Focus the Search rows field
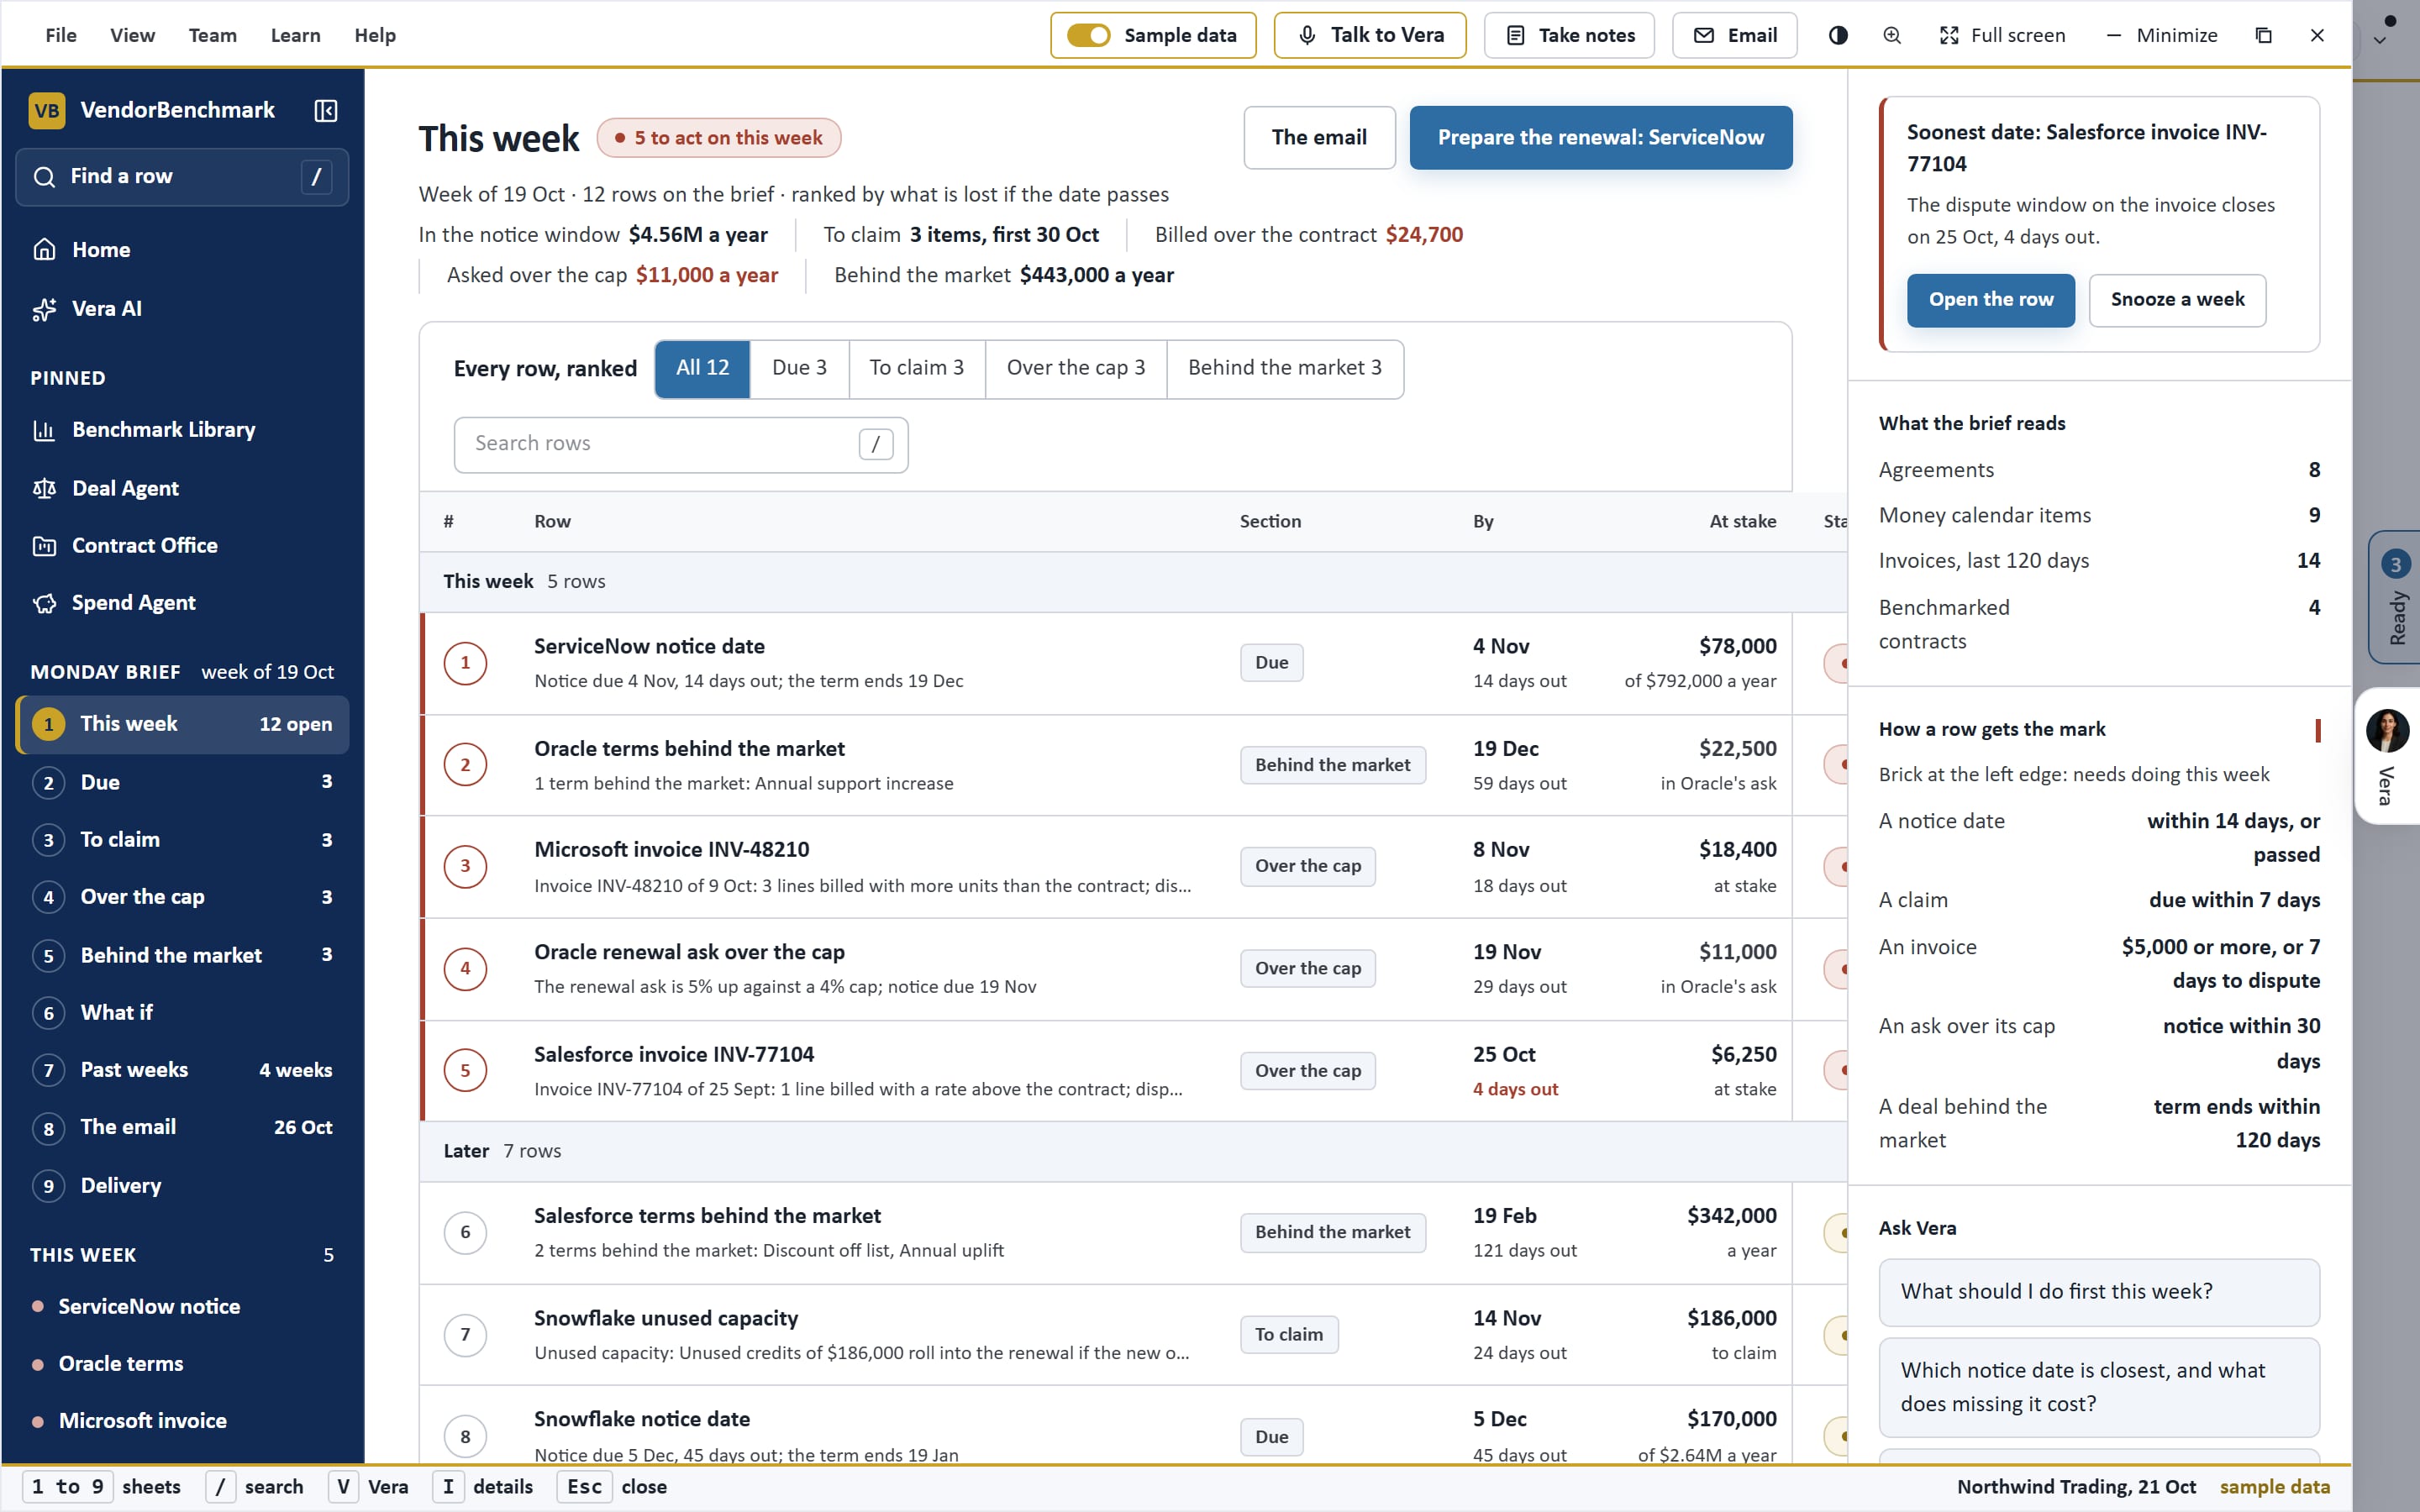 tap(681, 444)
